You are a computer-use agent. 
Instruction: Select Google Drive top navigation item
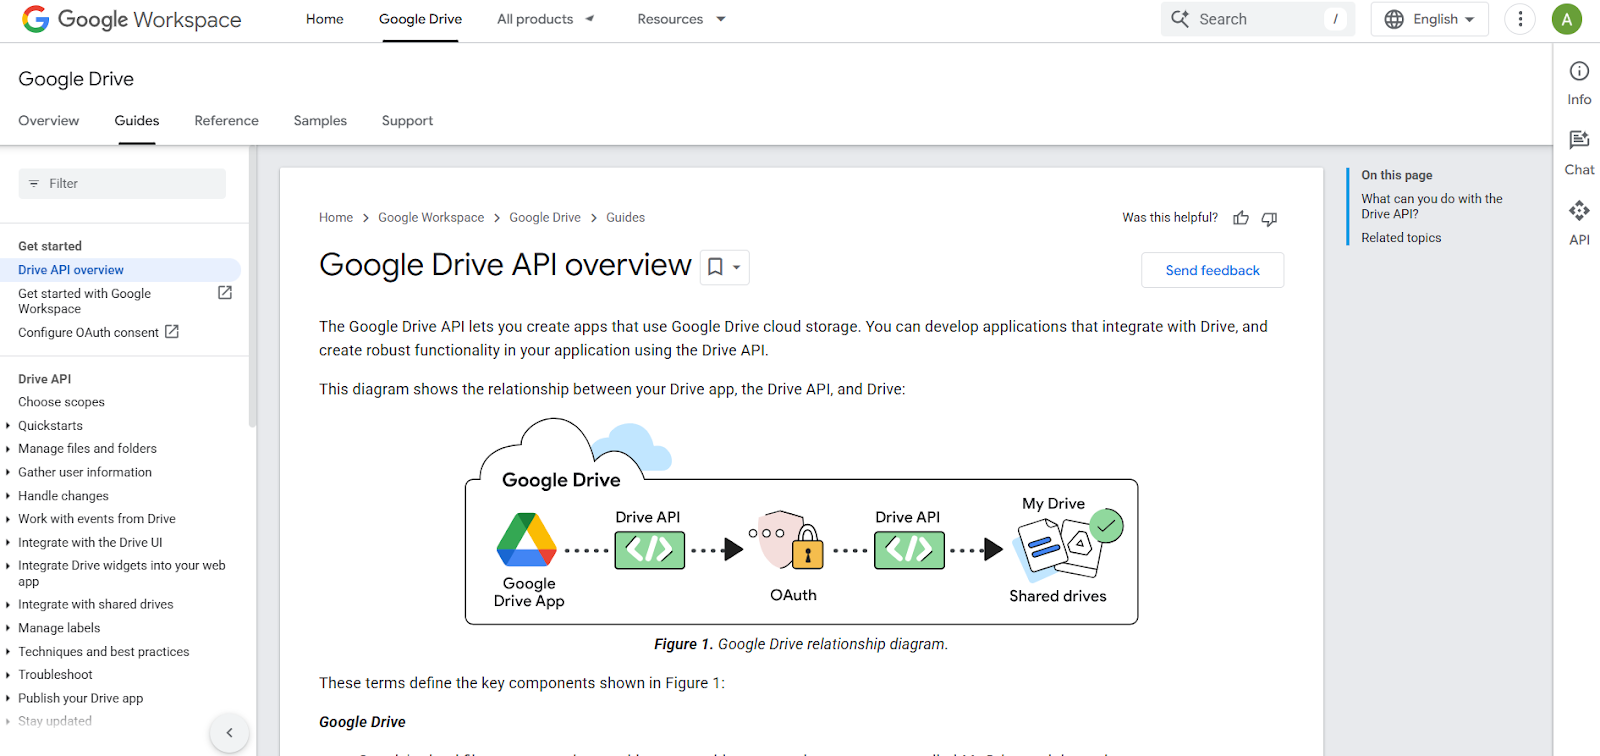420,19
